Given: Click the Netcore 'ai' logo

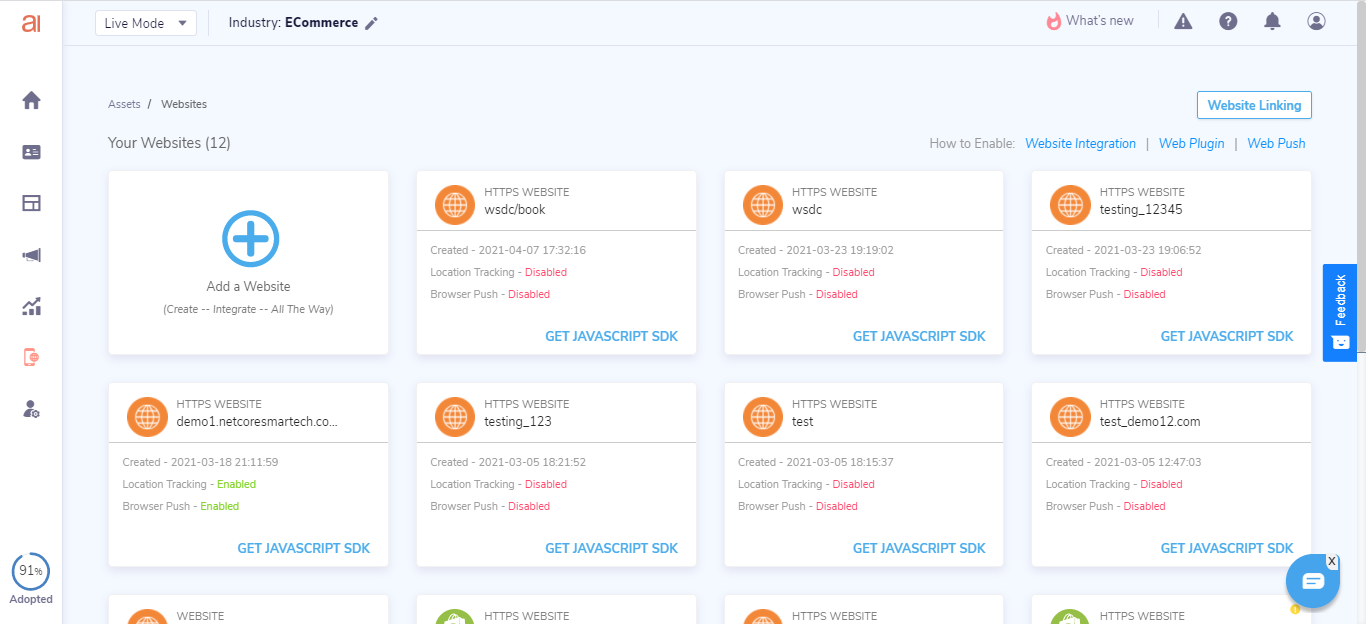Looking at the screenshot, I should 31,22.
